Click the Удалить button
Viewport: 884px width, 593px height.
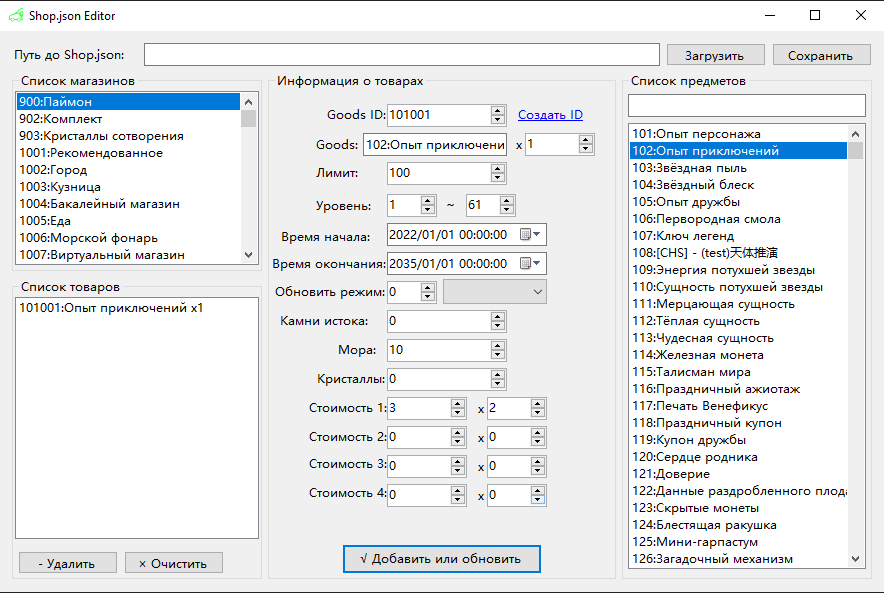coord(67,563)
